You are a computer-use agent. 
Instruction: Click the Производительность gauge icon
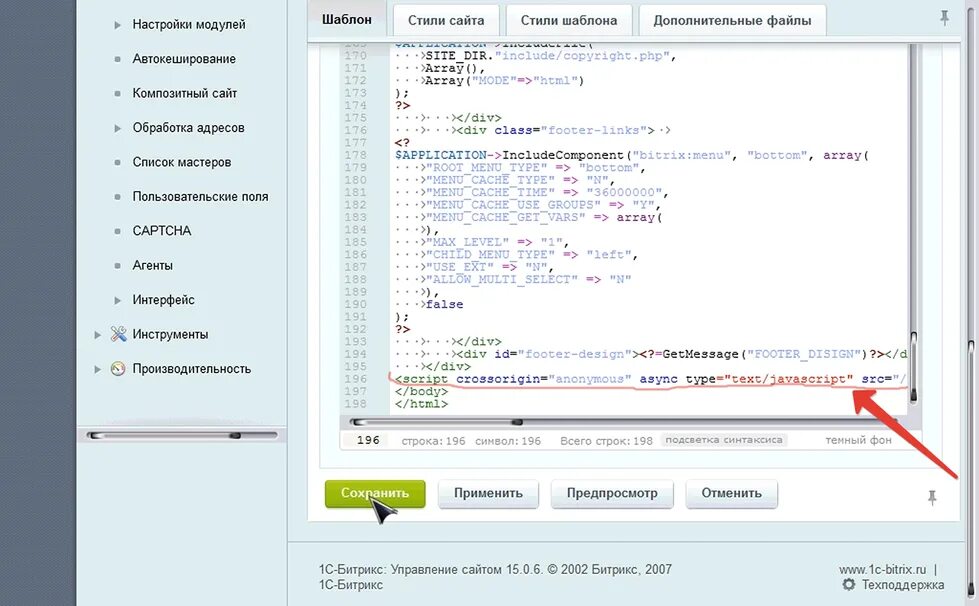click(x=118, y=369)
